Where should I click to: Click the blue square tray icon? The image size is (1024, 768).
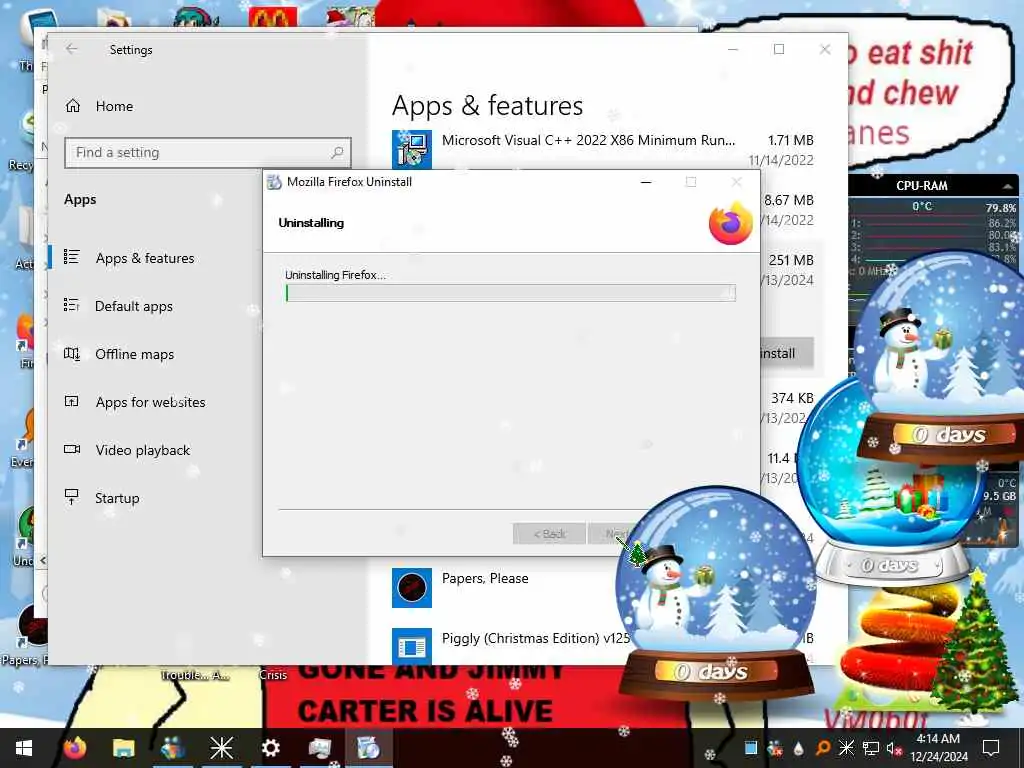[751, 748]
